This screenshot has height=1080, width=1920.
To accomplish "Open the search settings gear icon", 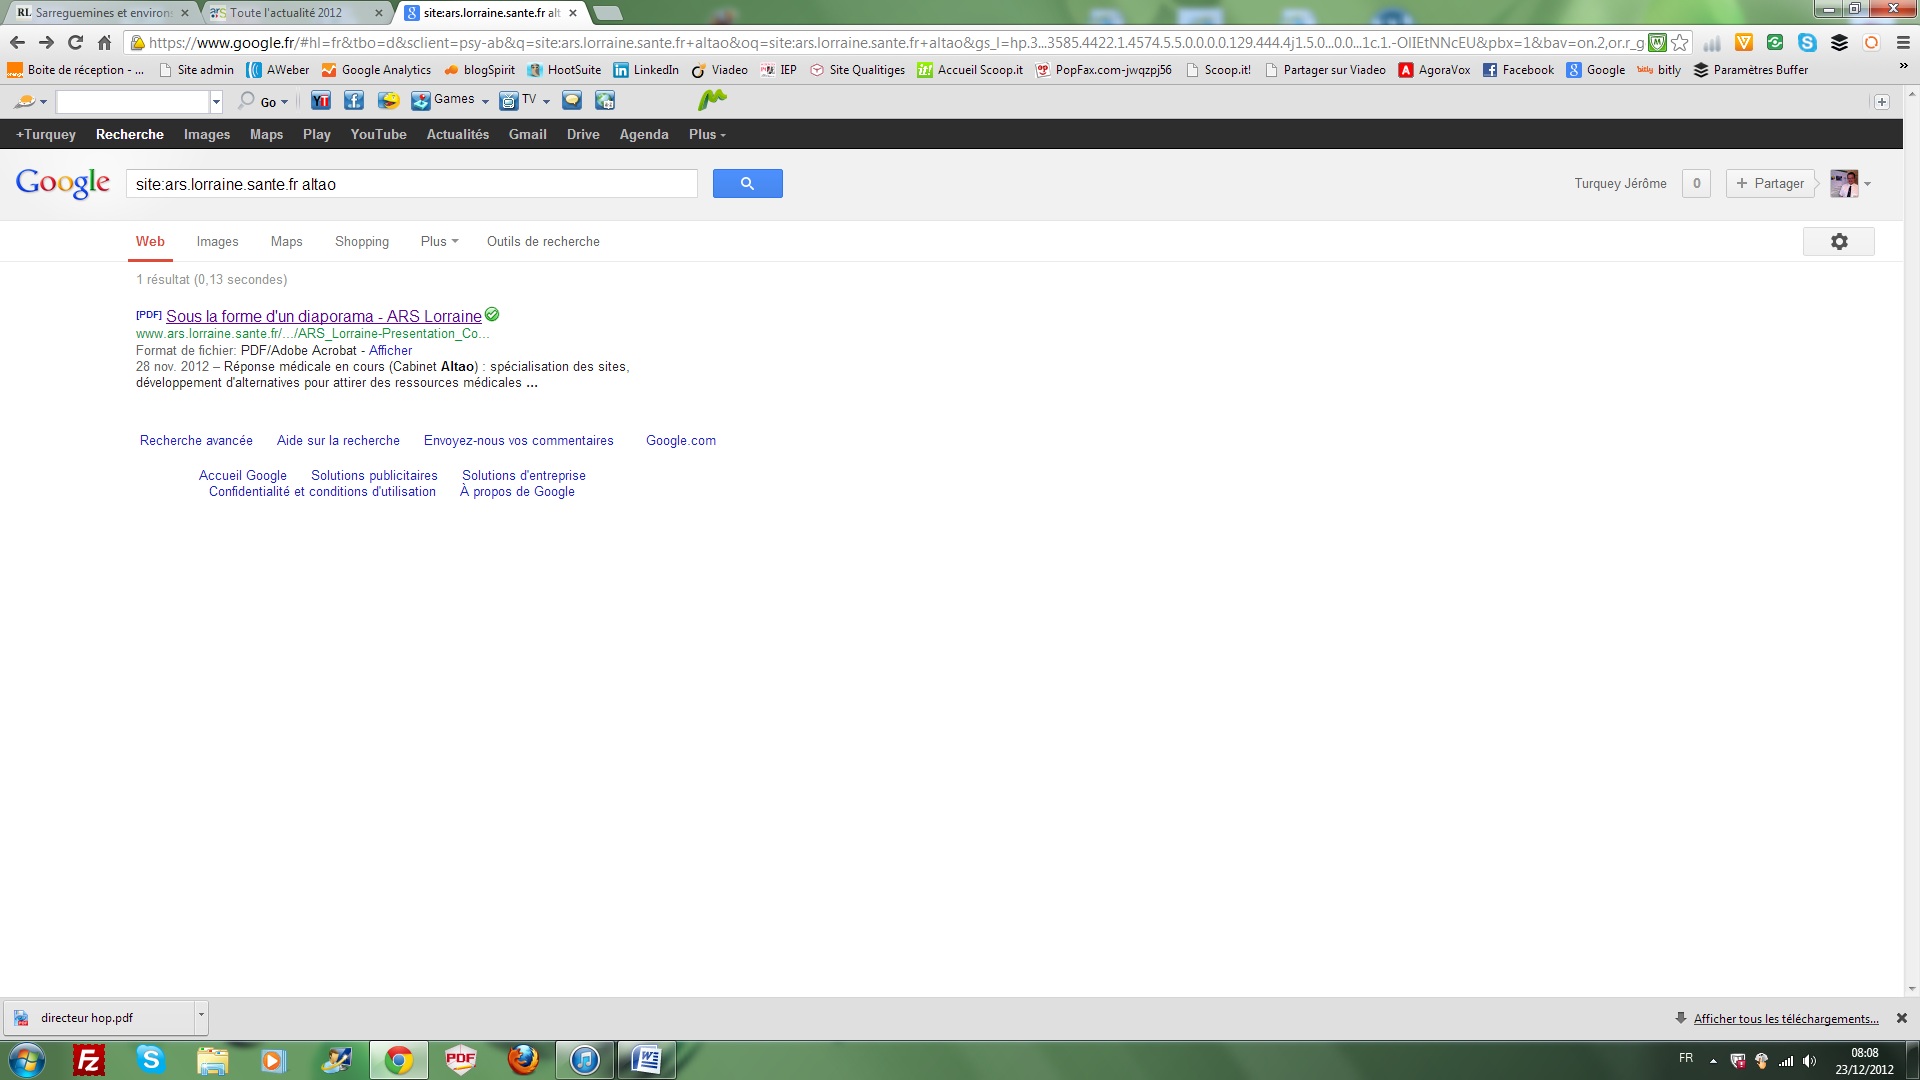I will pyautogui.click(x=1838, y=242).
